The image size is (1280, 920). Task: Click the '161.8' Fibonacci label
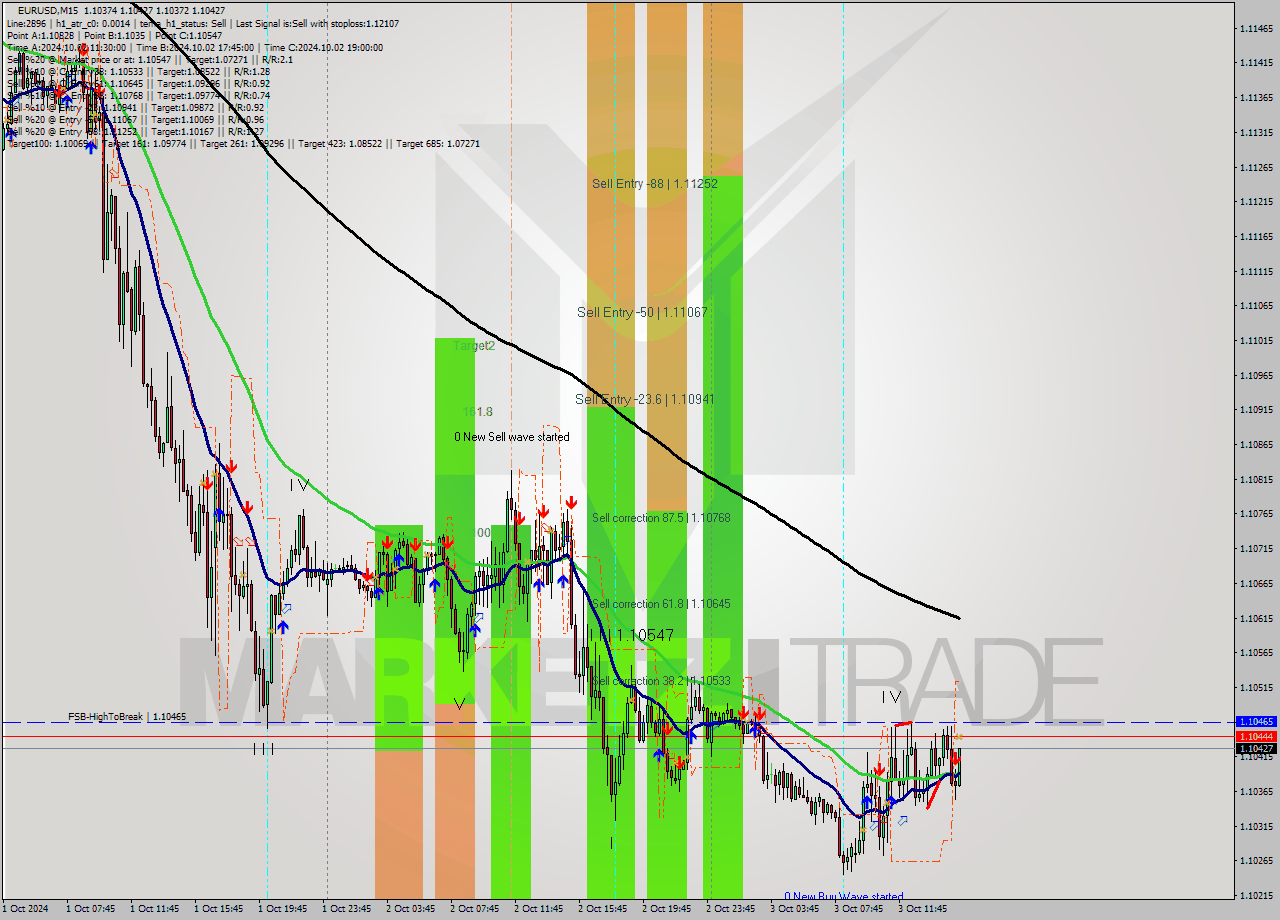click(477, 412)
